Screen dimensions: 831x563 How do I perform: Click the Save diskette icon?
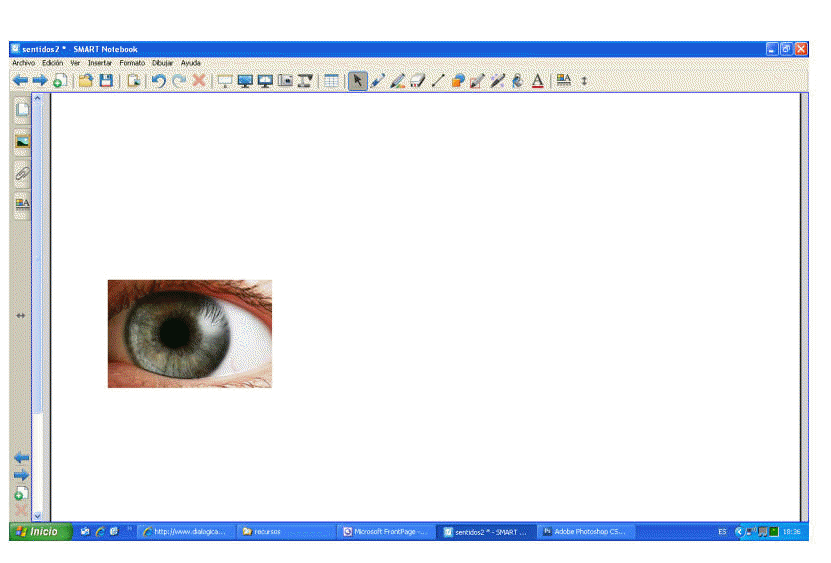pos(105,81)
